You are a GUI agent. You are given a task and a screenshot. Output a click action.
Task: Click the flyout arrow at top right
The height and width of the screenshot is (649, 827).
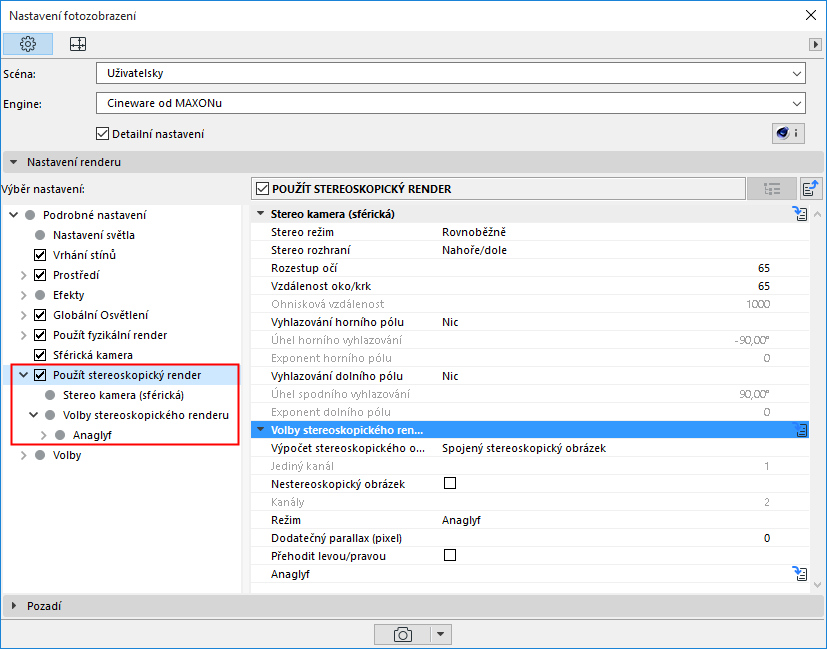(x=815, y=44)
